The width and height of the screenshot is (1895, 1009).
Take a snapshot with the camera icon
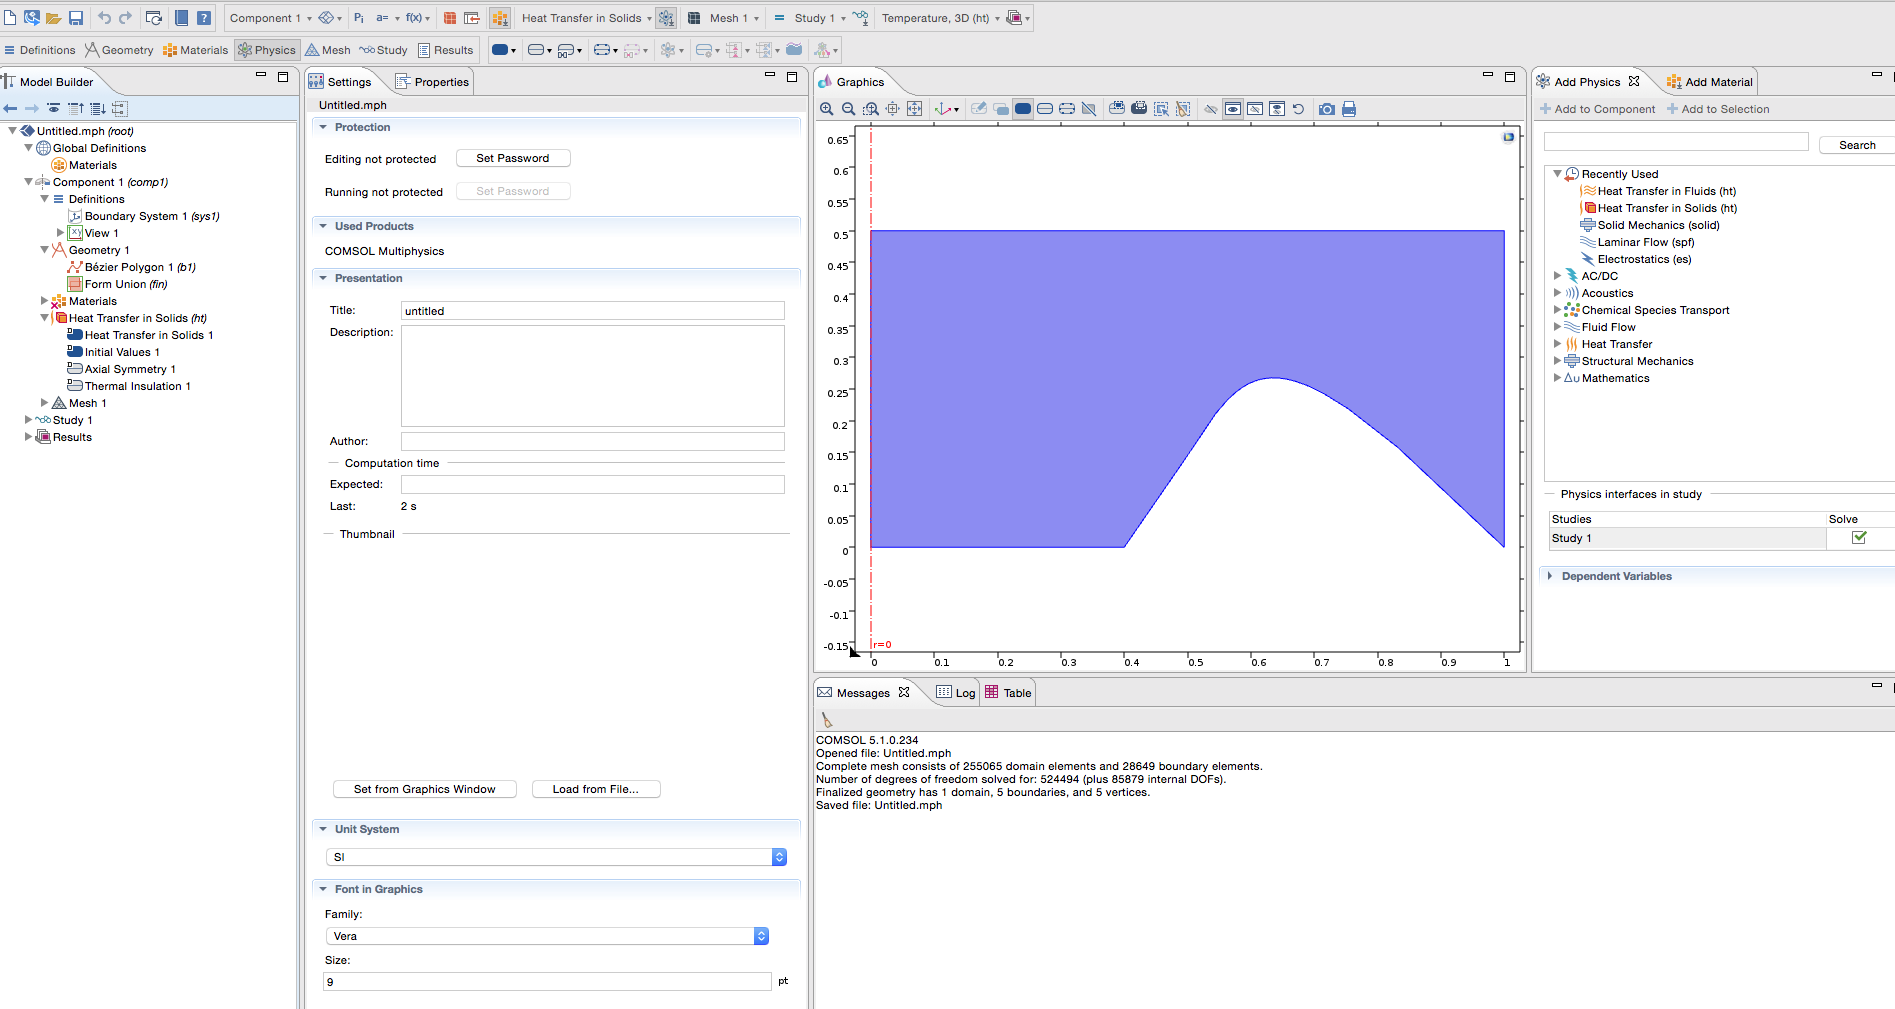[1326, 109]
